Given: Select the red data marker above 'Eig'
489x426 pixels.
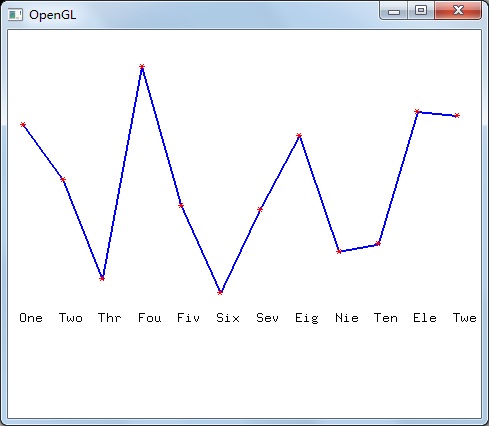Looking at the screenshot, I should (x=299, y=135).
